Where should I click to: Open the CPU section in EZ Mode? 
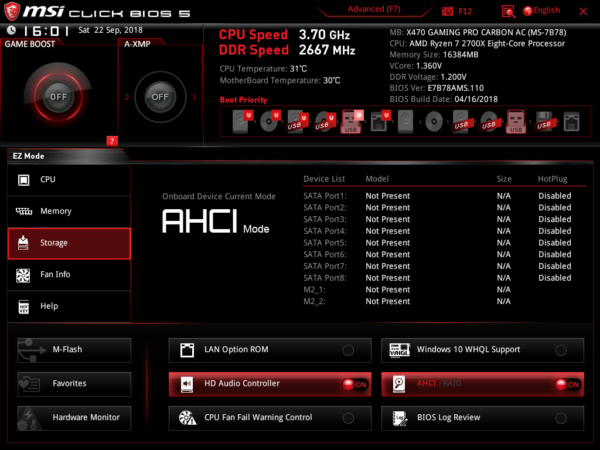(69, 180)
